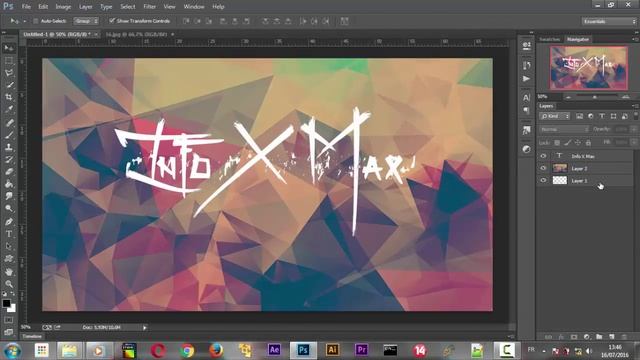Viewport: 640px width, 360px height.
Task: Switch to the Navigator tab
Action: click(x=578, y=39)
